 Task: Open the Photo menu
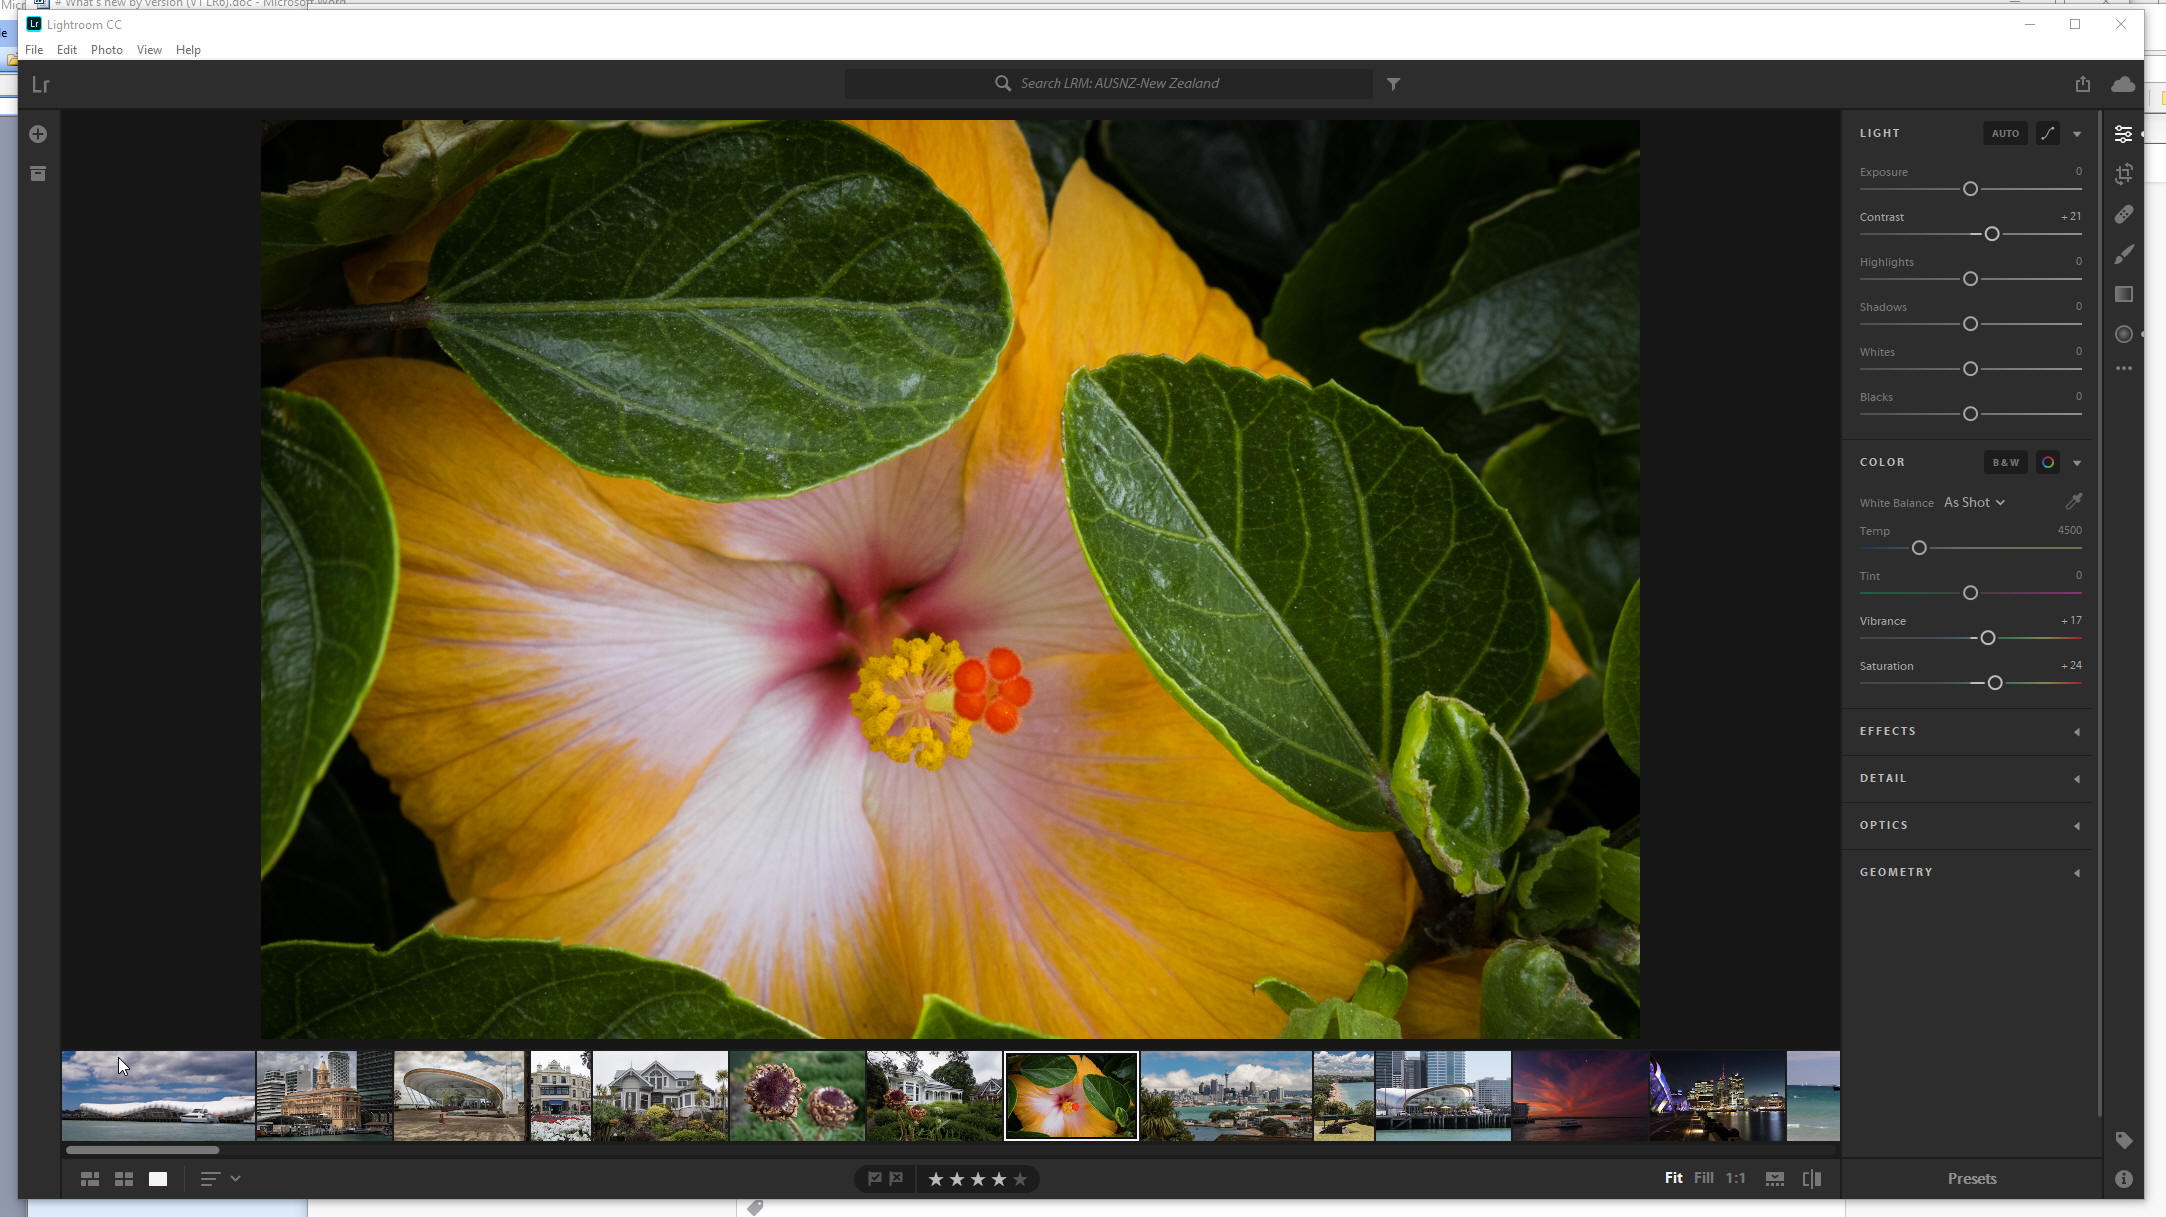click(x=107, y=50)
